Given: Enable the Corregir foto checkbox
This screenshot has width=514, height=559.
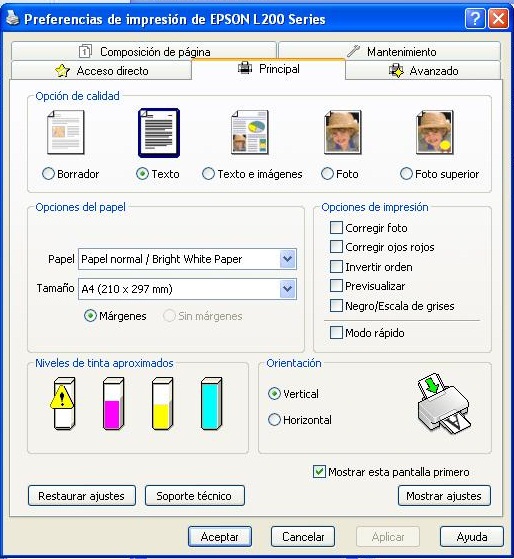Looking at the screenshot, I should [336, 227].
